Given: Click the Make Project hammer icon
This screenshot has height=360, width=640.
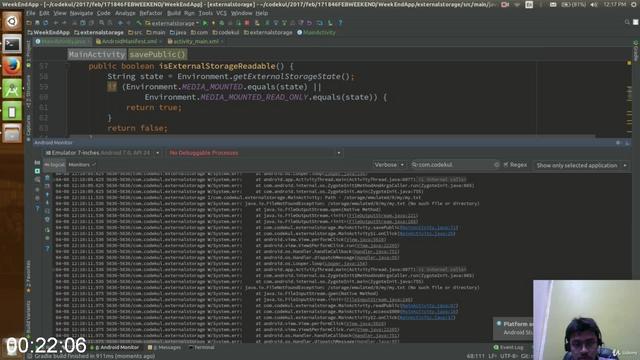Looking at the screenshot, I should coord(139,23).
